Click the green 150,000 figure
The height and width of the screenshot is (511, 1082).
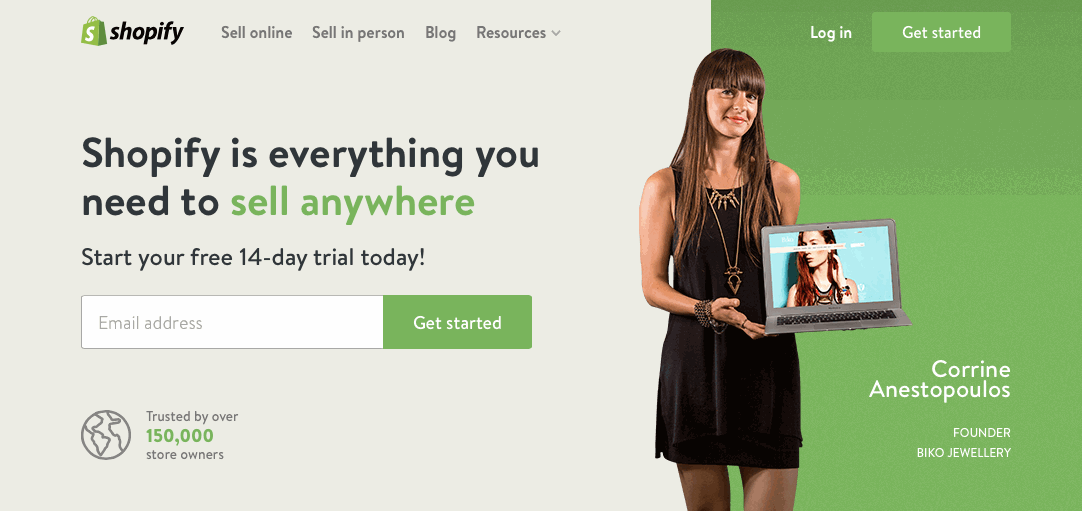coord(179,436)
